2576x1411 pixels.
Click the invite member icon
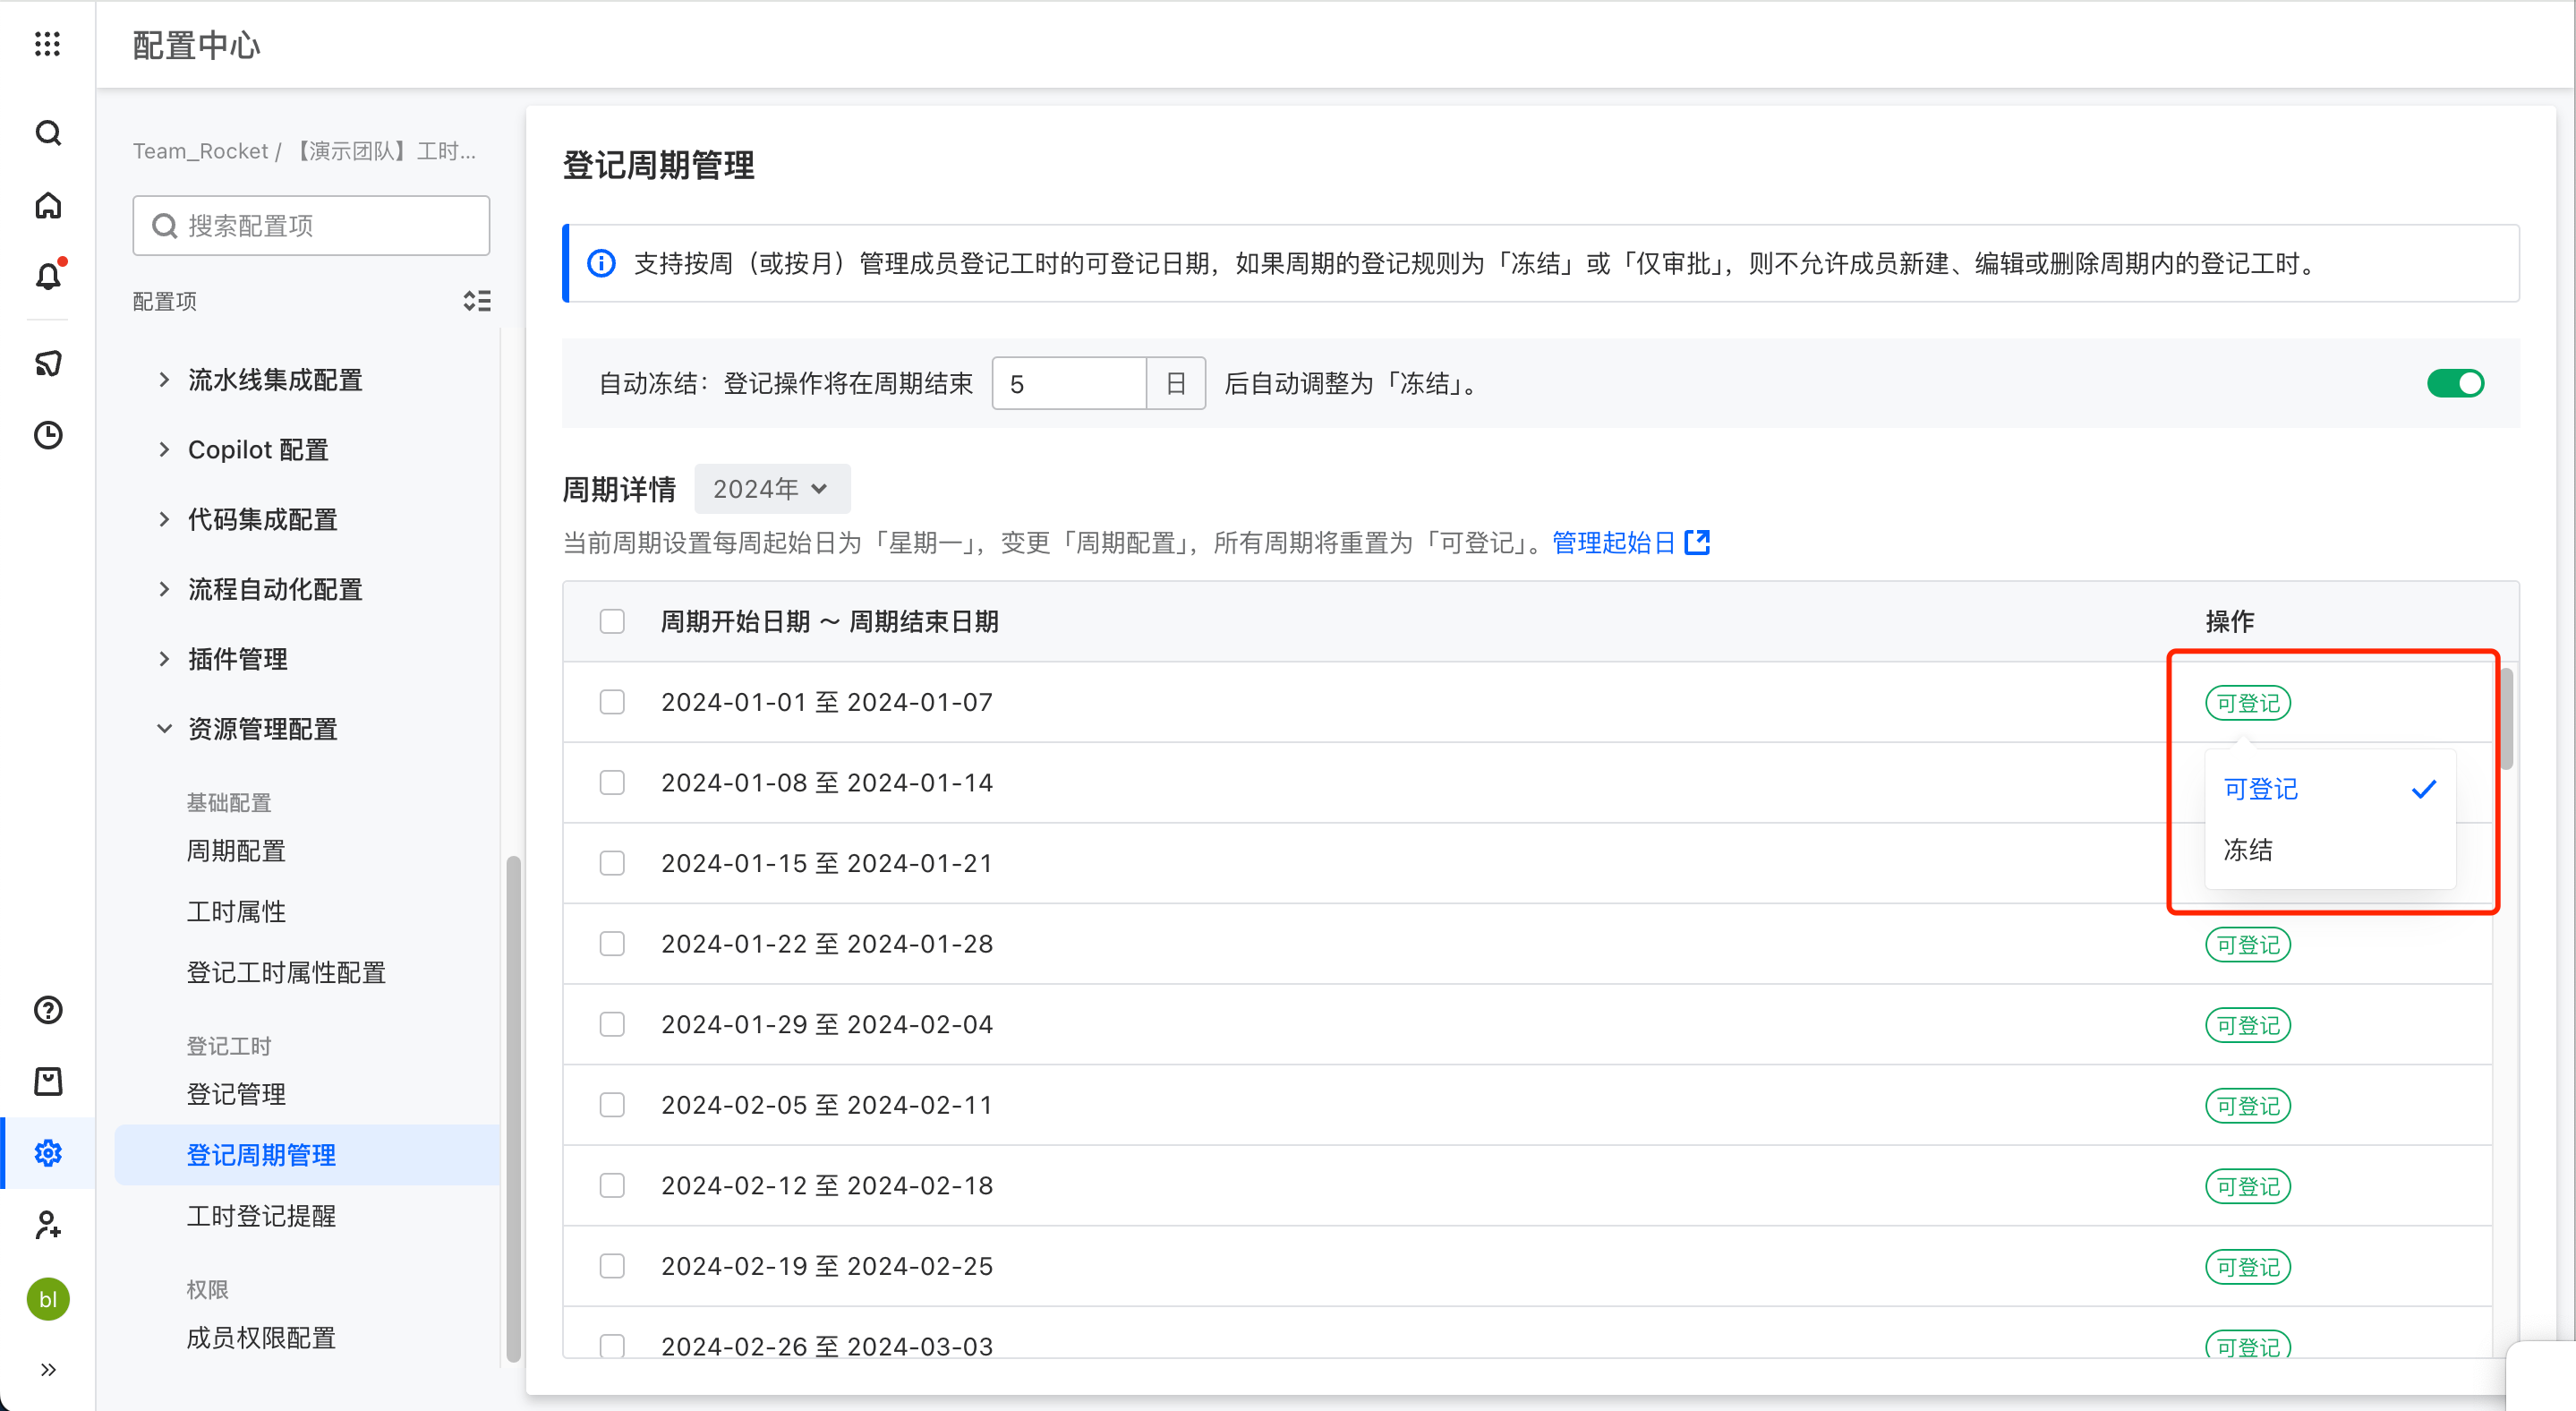(47, 1225)
